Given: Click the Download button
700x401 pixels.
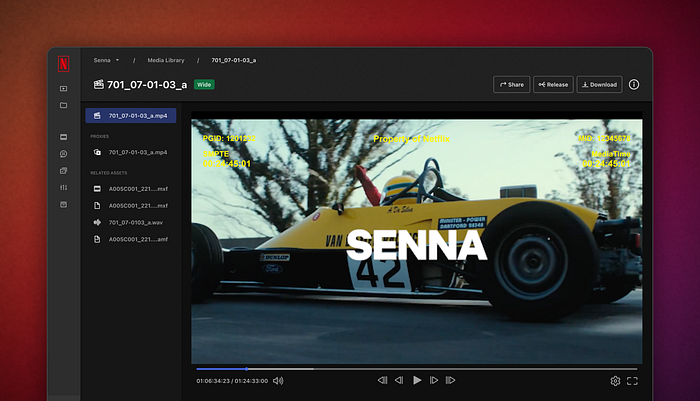Looking at the screenshot, I should click(599, 84).
